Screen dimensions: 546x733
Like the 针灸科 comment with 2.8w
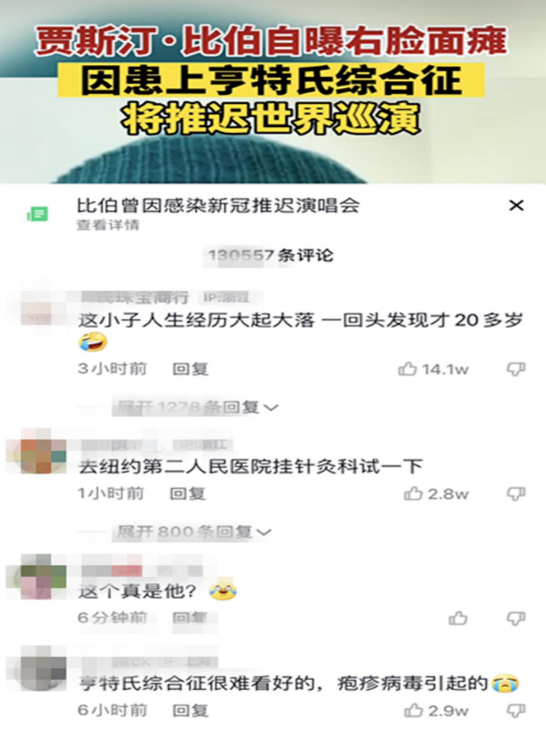tap(413, 494)
